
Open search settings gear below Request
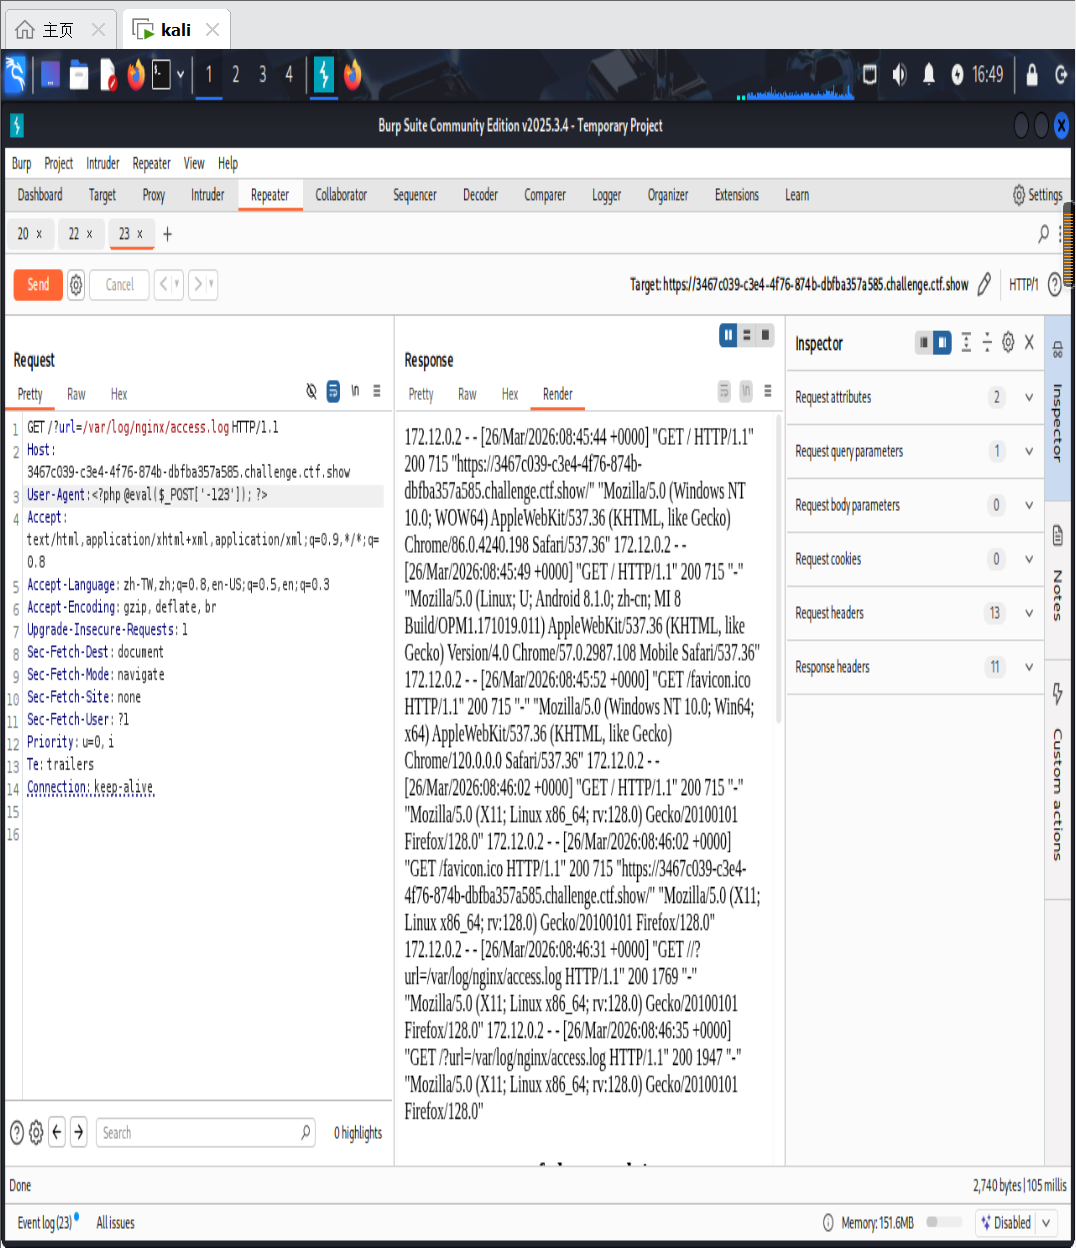click(x=36, y=1133)
